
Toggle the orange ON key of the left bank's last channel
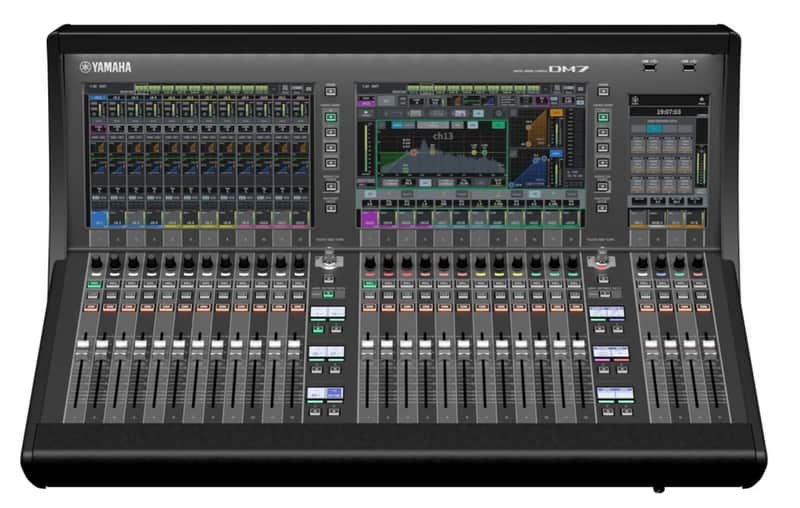point(297,308)
